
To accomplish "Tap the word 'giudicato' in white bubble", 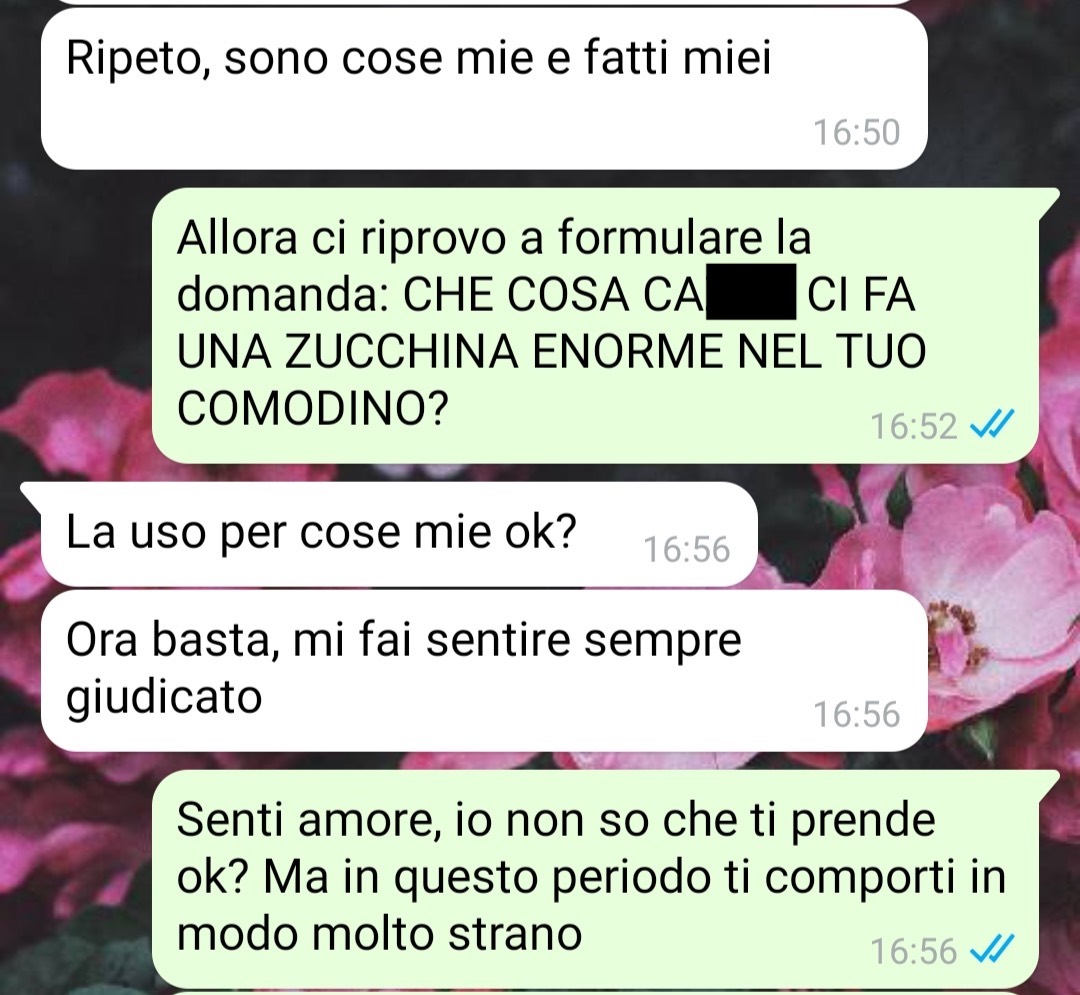I will 164,698.
